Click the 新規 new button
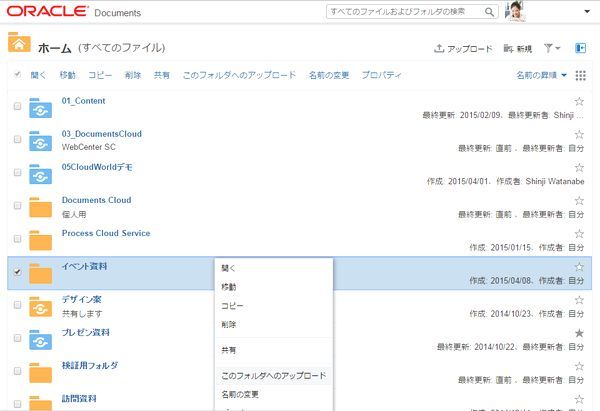Viewport: 600px width, 411px height. tap(518, 49)
